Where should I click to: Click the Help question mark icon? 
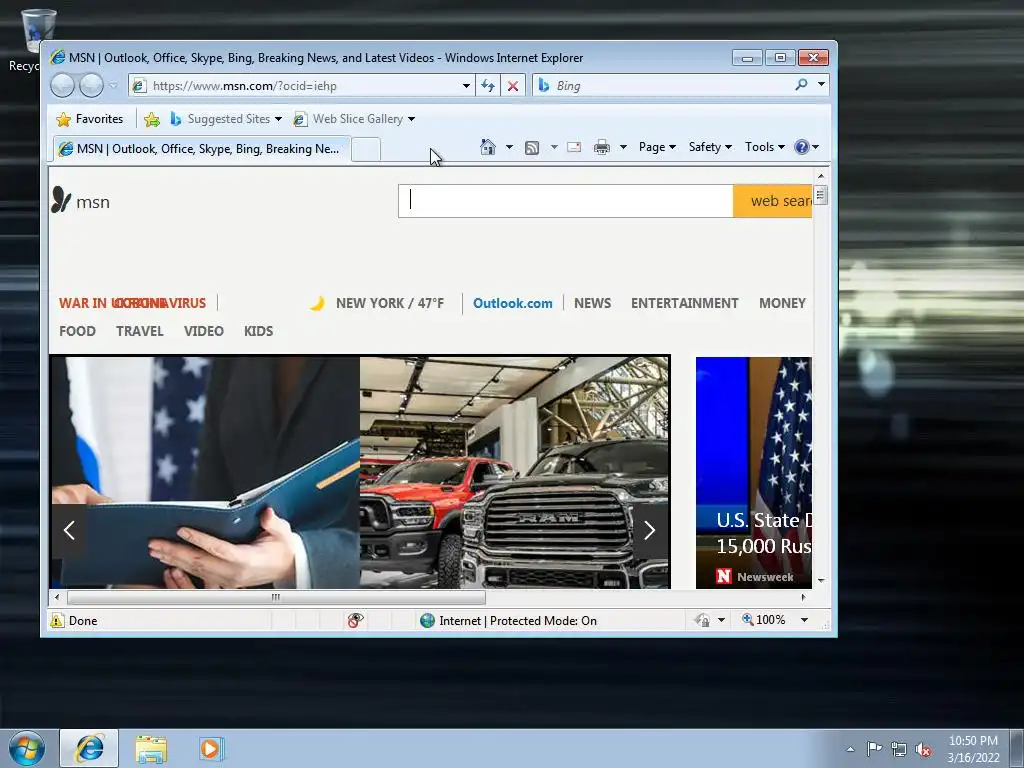click(x=802, y=147)
